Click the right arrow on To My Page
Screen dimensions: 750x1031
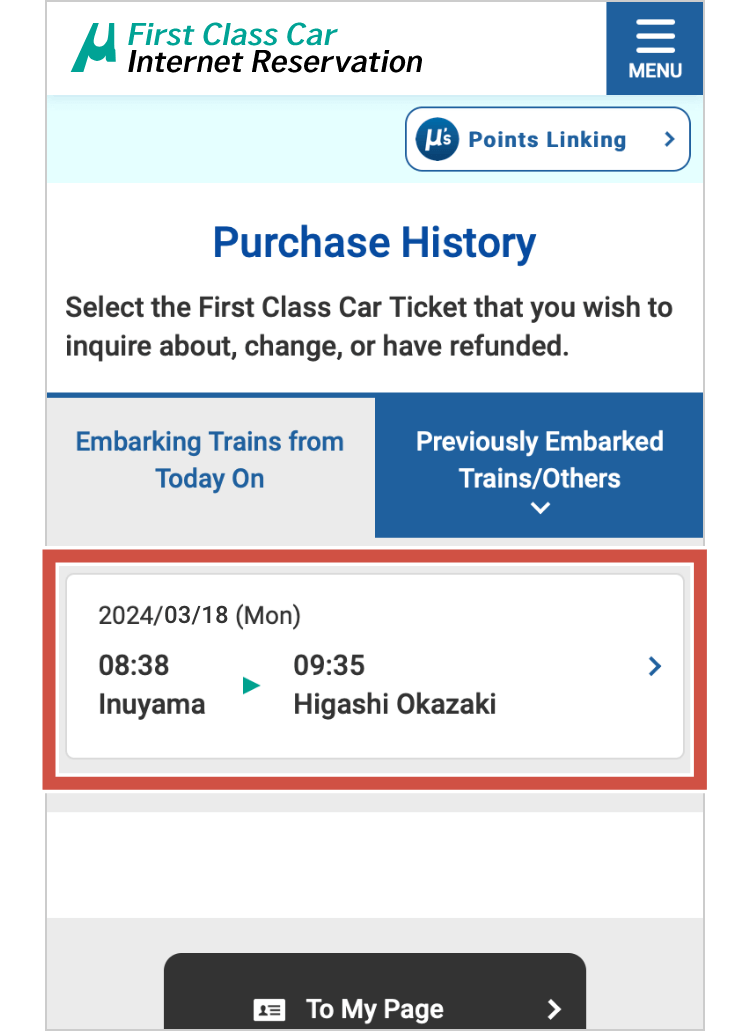tap(555, 1009)
